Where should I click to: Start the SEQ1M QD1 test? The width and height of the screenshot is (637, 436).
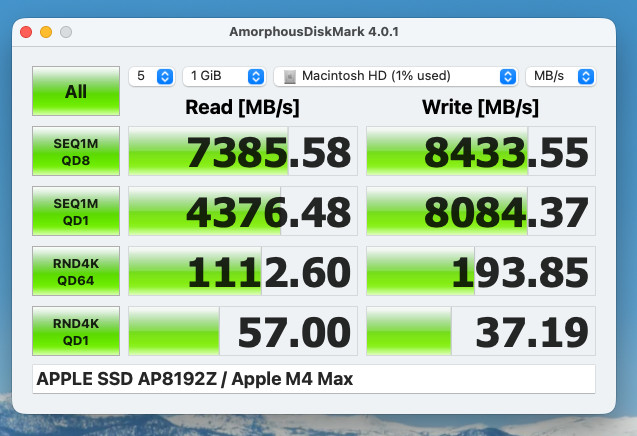click(76, 211)
